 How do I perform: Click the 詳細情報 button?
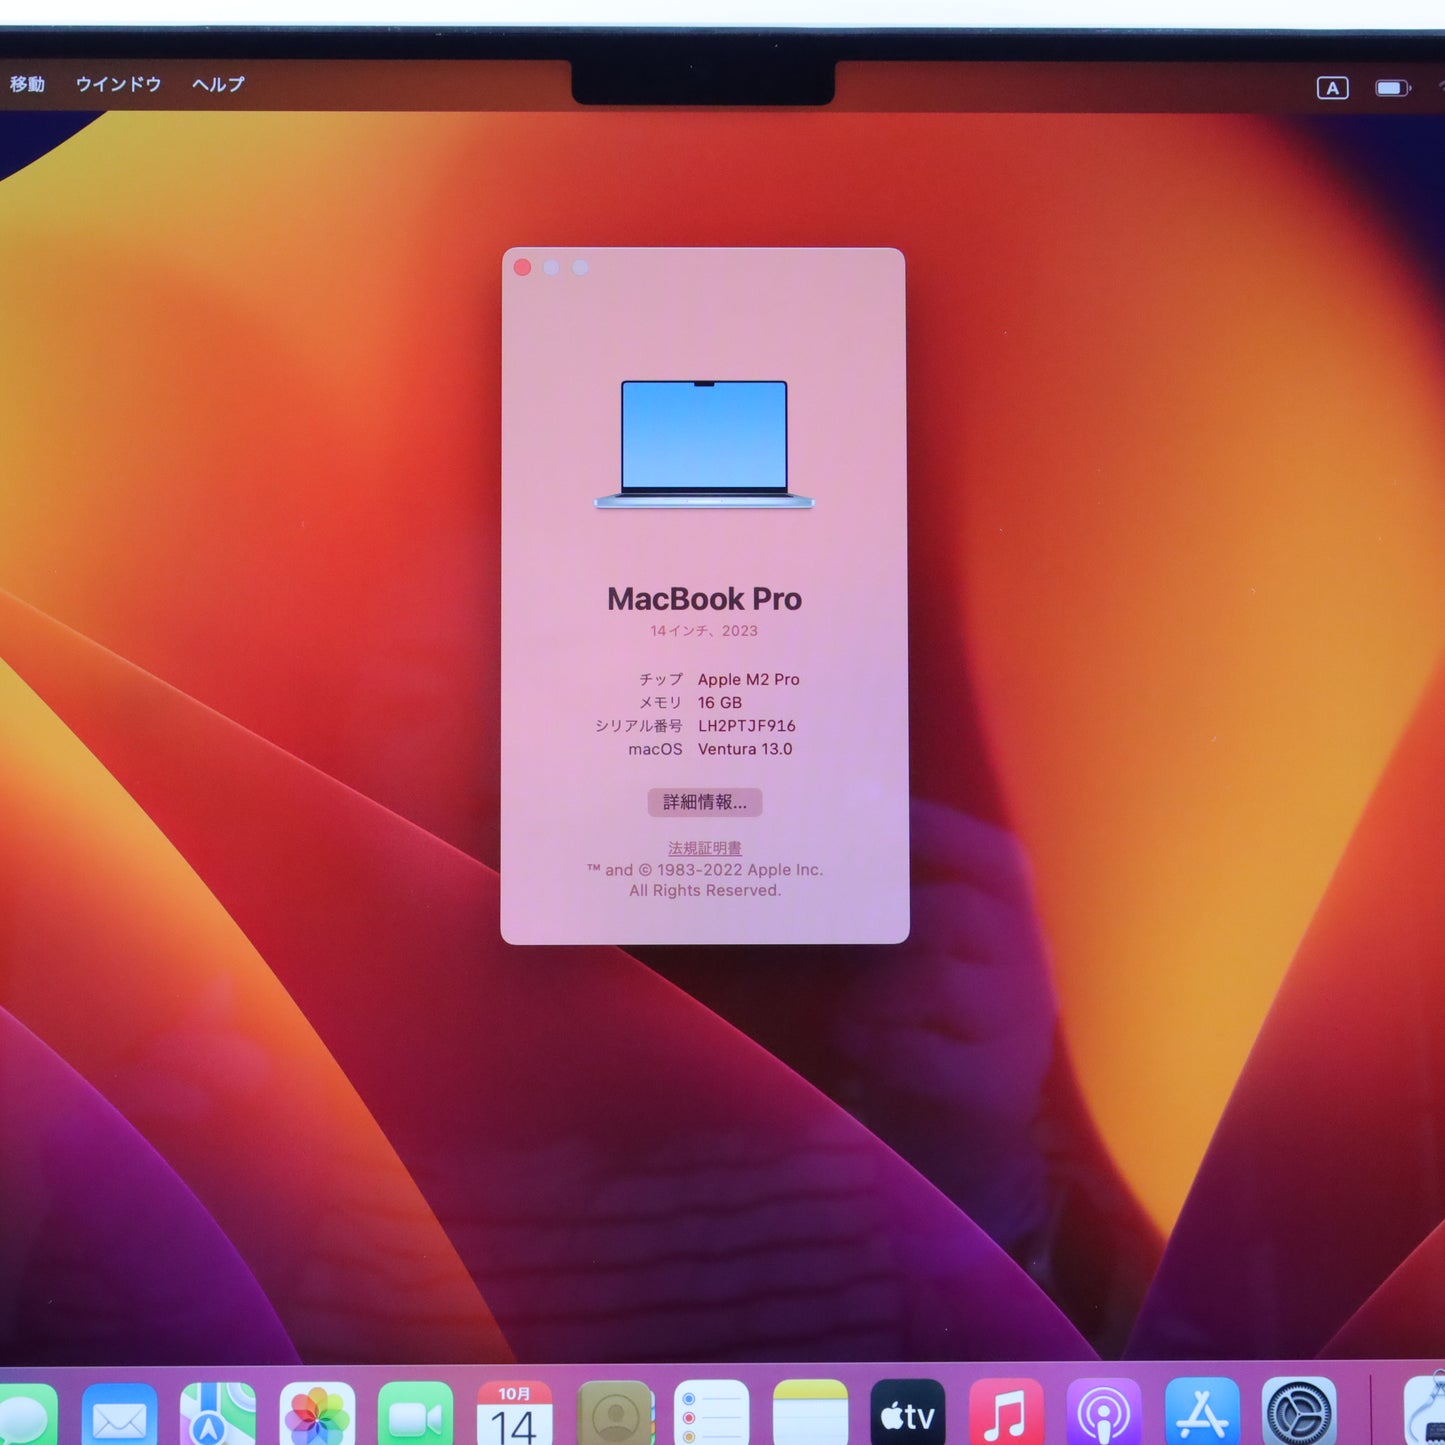point(703,803)
